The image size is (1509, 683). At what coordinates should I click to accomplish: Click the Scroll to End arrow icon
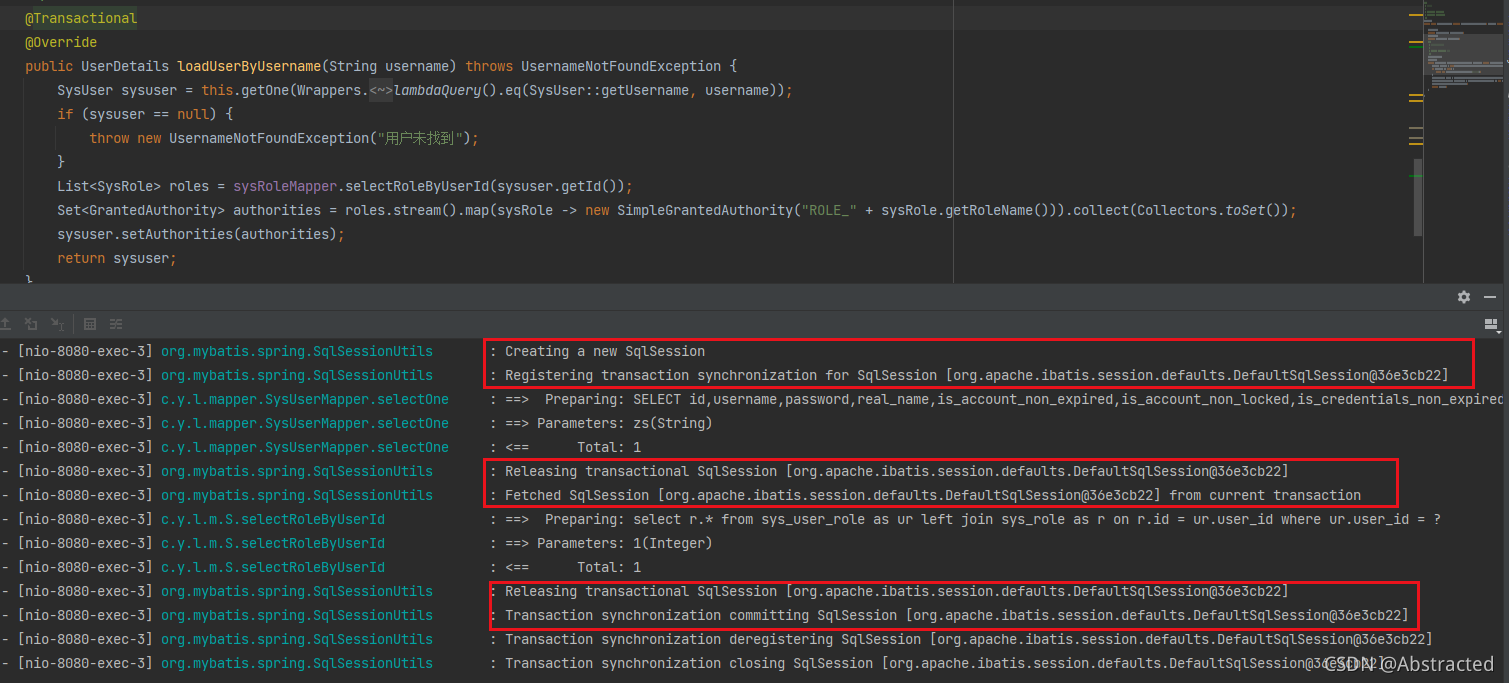pos(57,325)
